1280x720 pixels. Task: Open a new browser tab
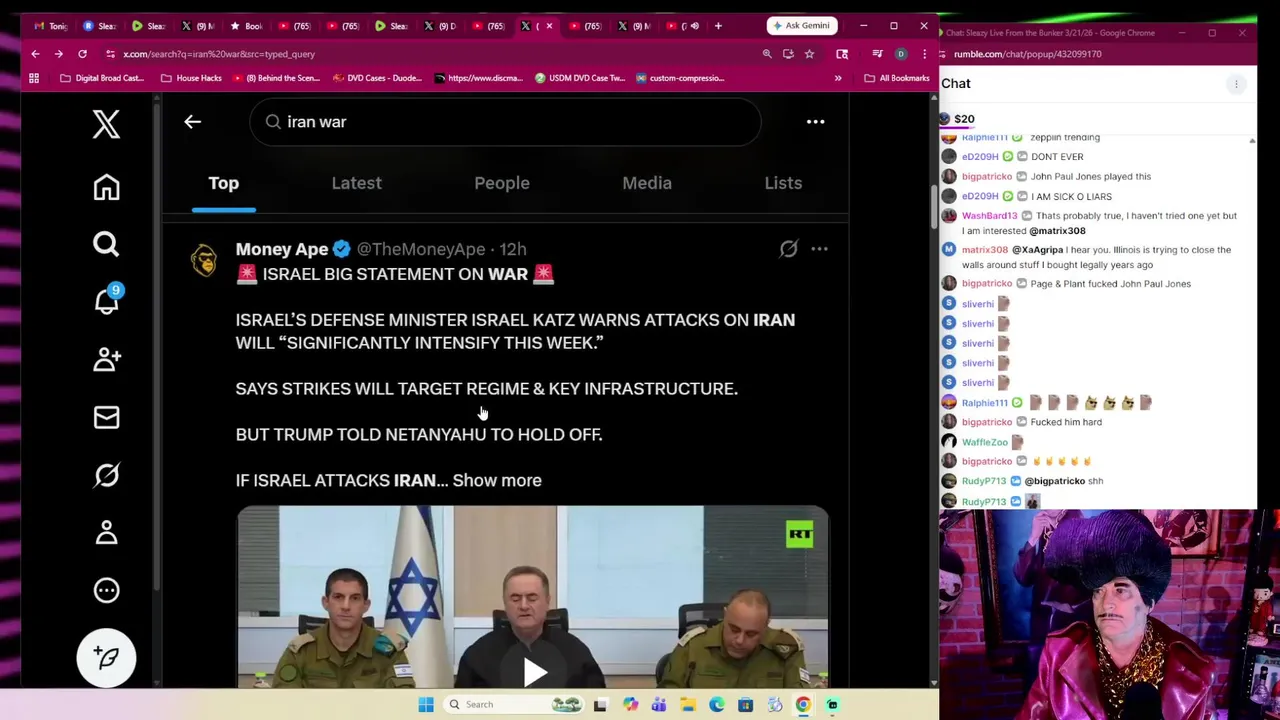(718, 26)
